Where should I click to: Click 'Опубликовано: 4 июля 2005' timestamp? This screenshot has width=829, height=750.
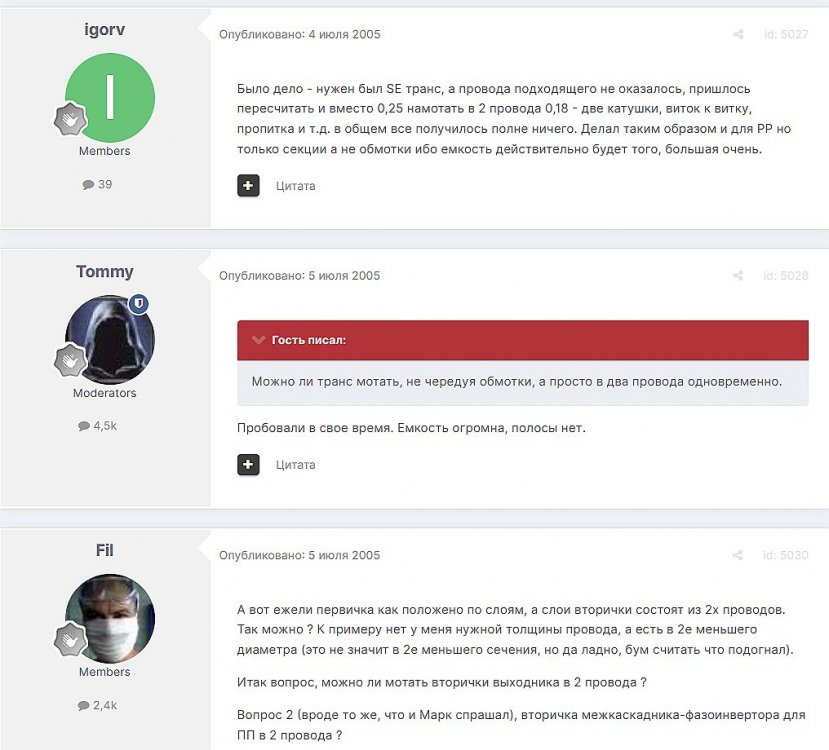(x=300, y=34)
